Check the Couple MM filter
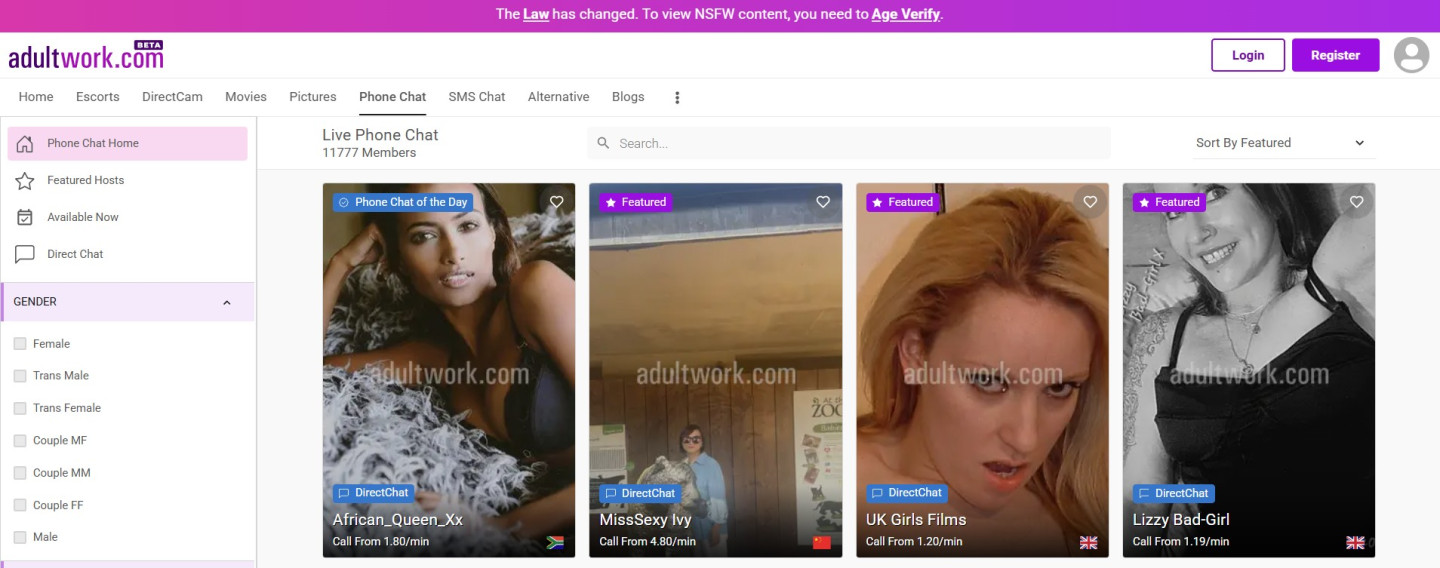Viewport: 1440px width, 568px height. 20,473
